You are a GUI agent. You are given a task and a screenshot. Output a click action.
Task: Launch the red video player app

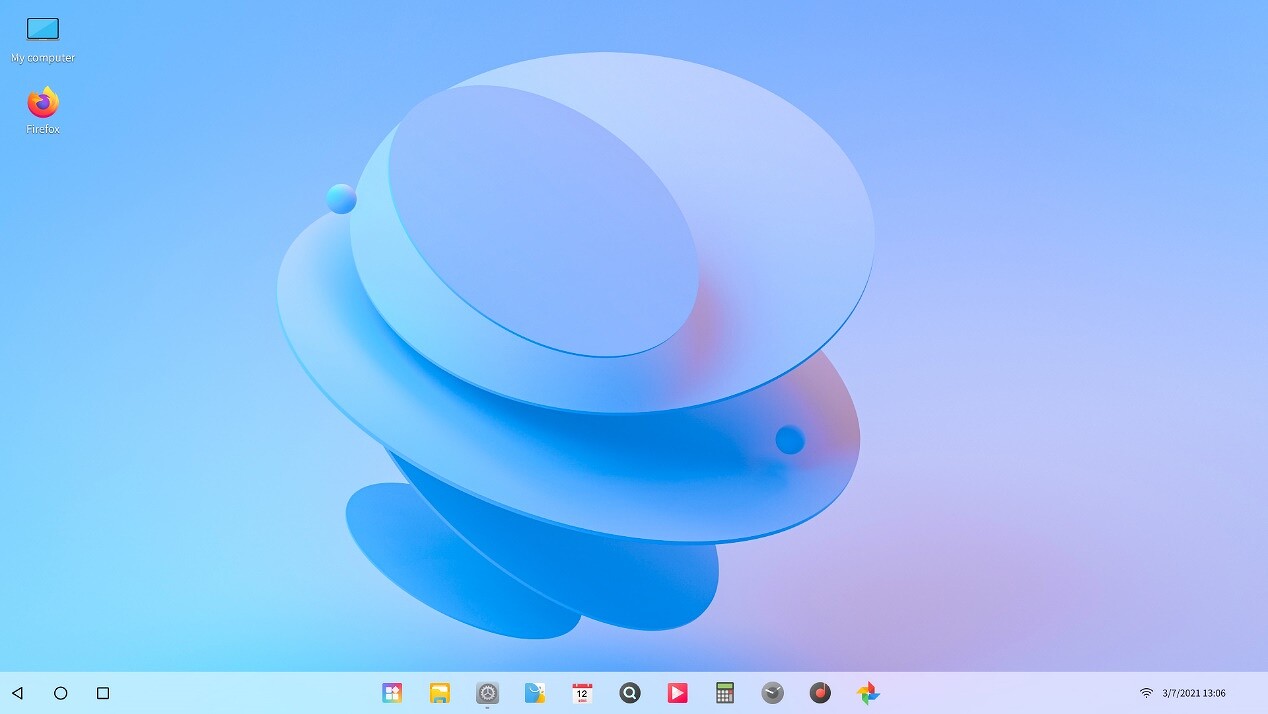click(x=677, y=693)
